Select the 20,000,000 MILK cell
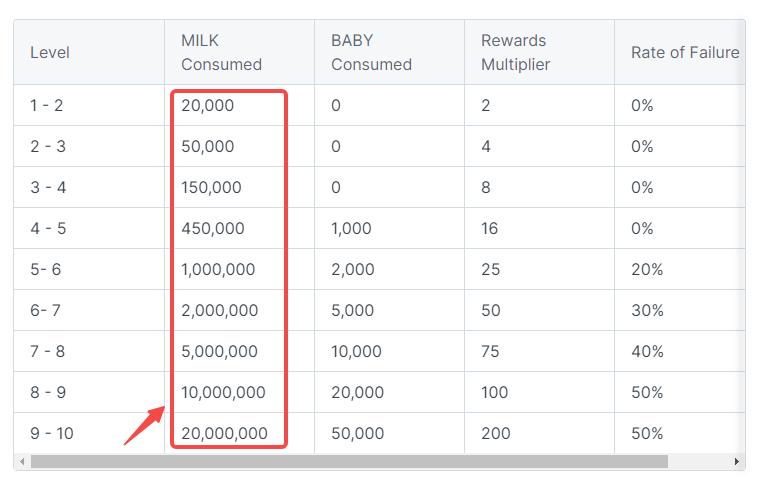 (x=224, y=433)
